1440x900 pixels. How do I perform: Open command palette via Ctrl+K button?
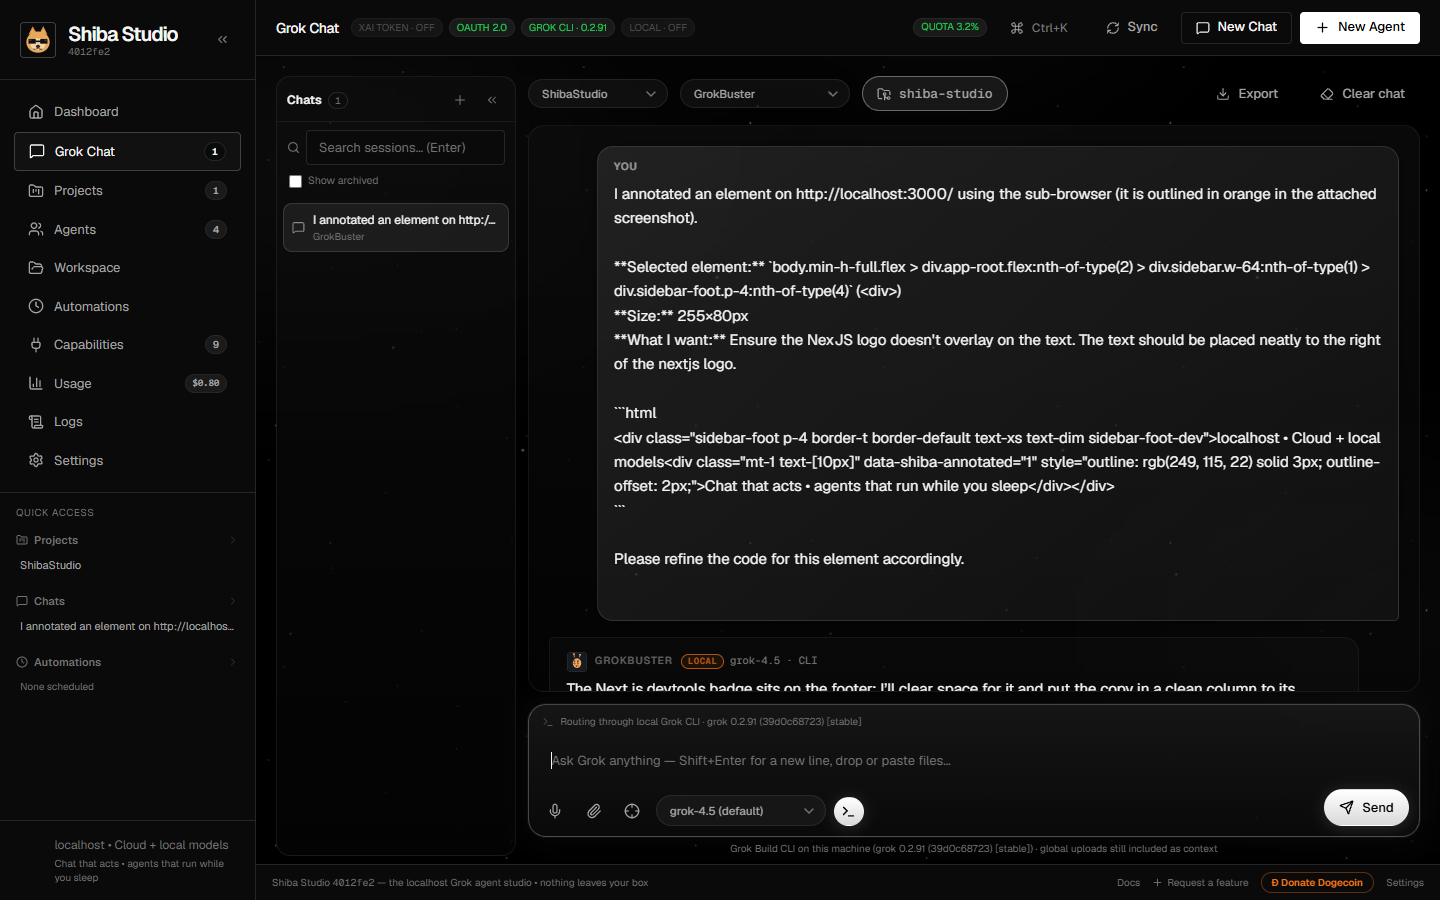tap(1039, 28)
